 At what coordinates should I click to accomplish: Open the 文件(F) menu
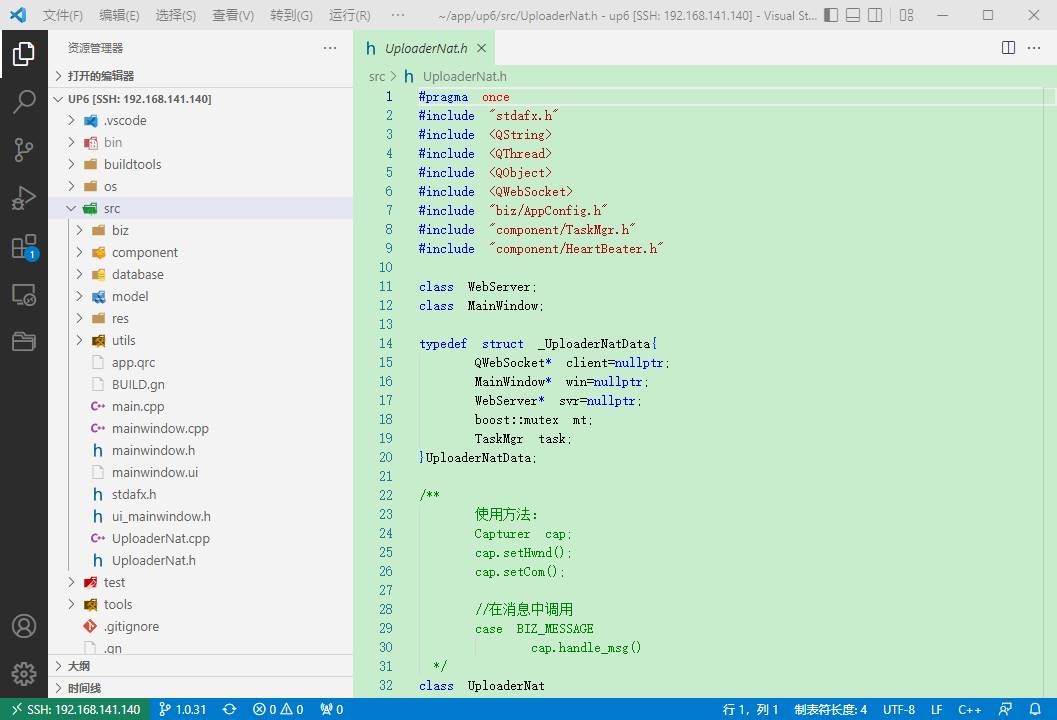pos(63,15)
